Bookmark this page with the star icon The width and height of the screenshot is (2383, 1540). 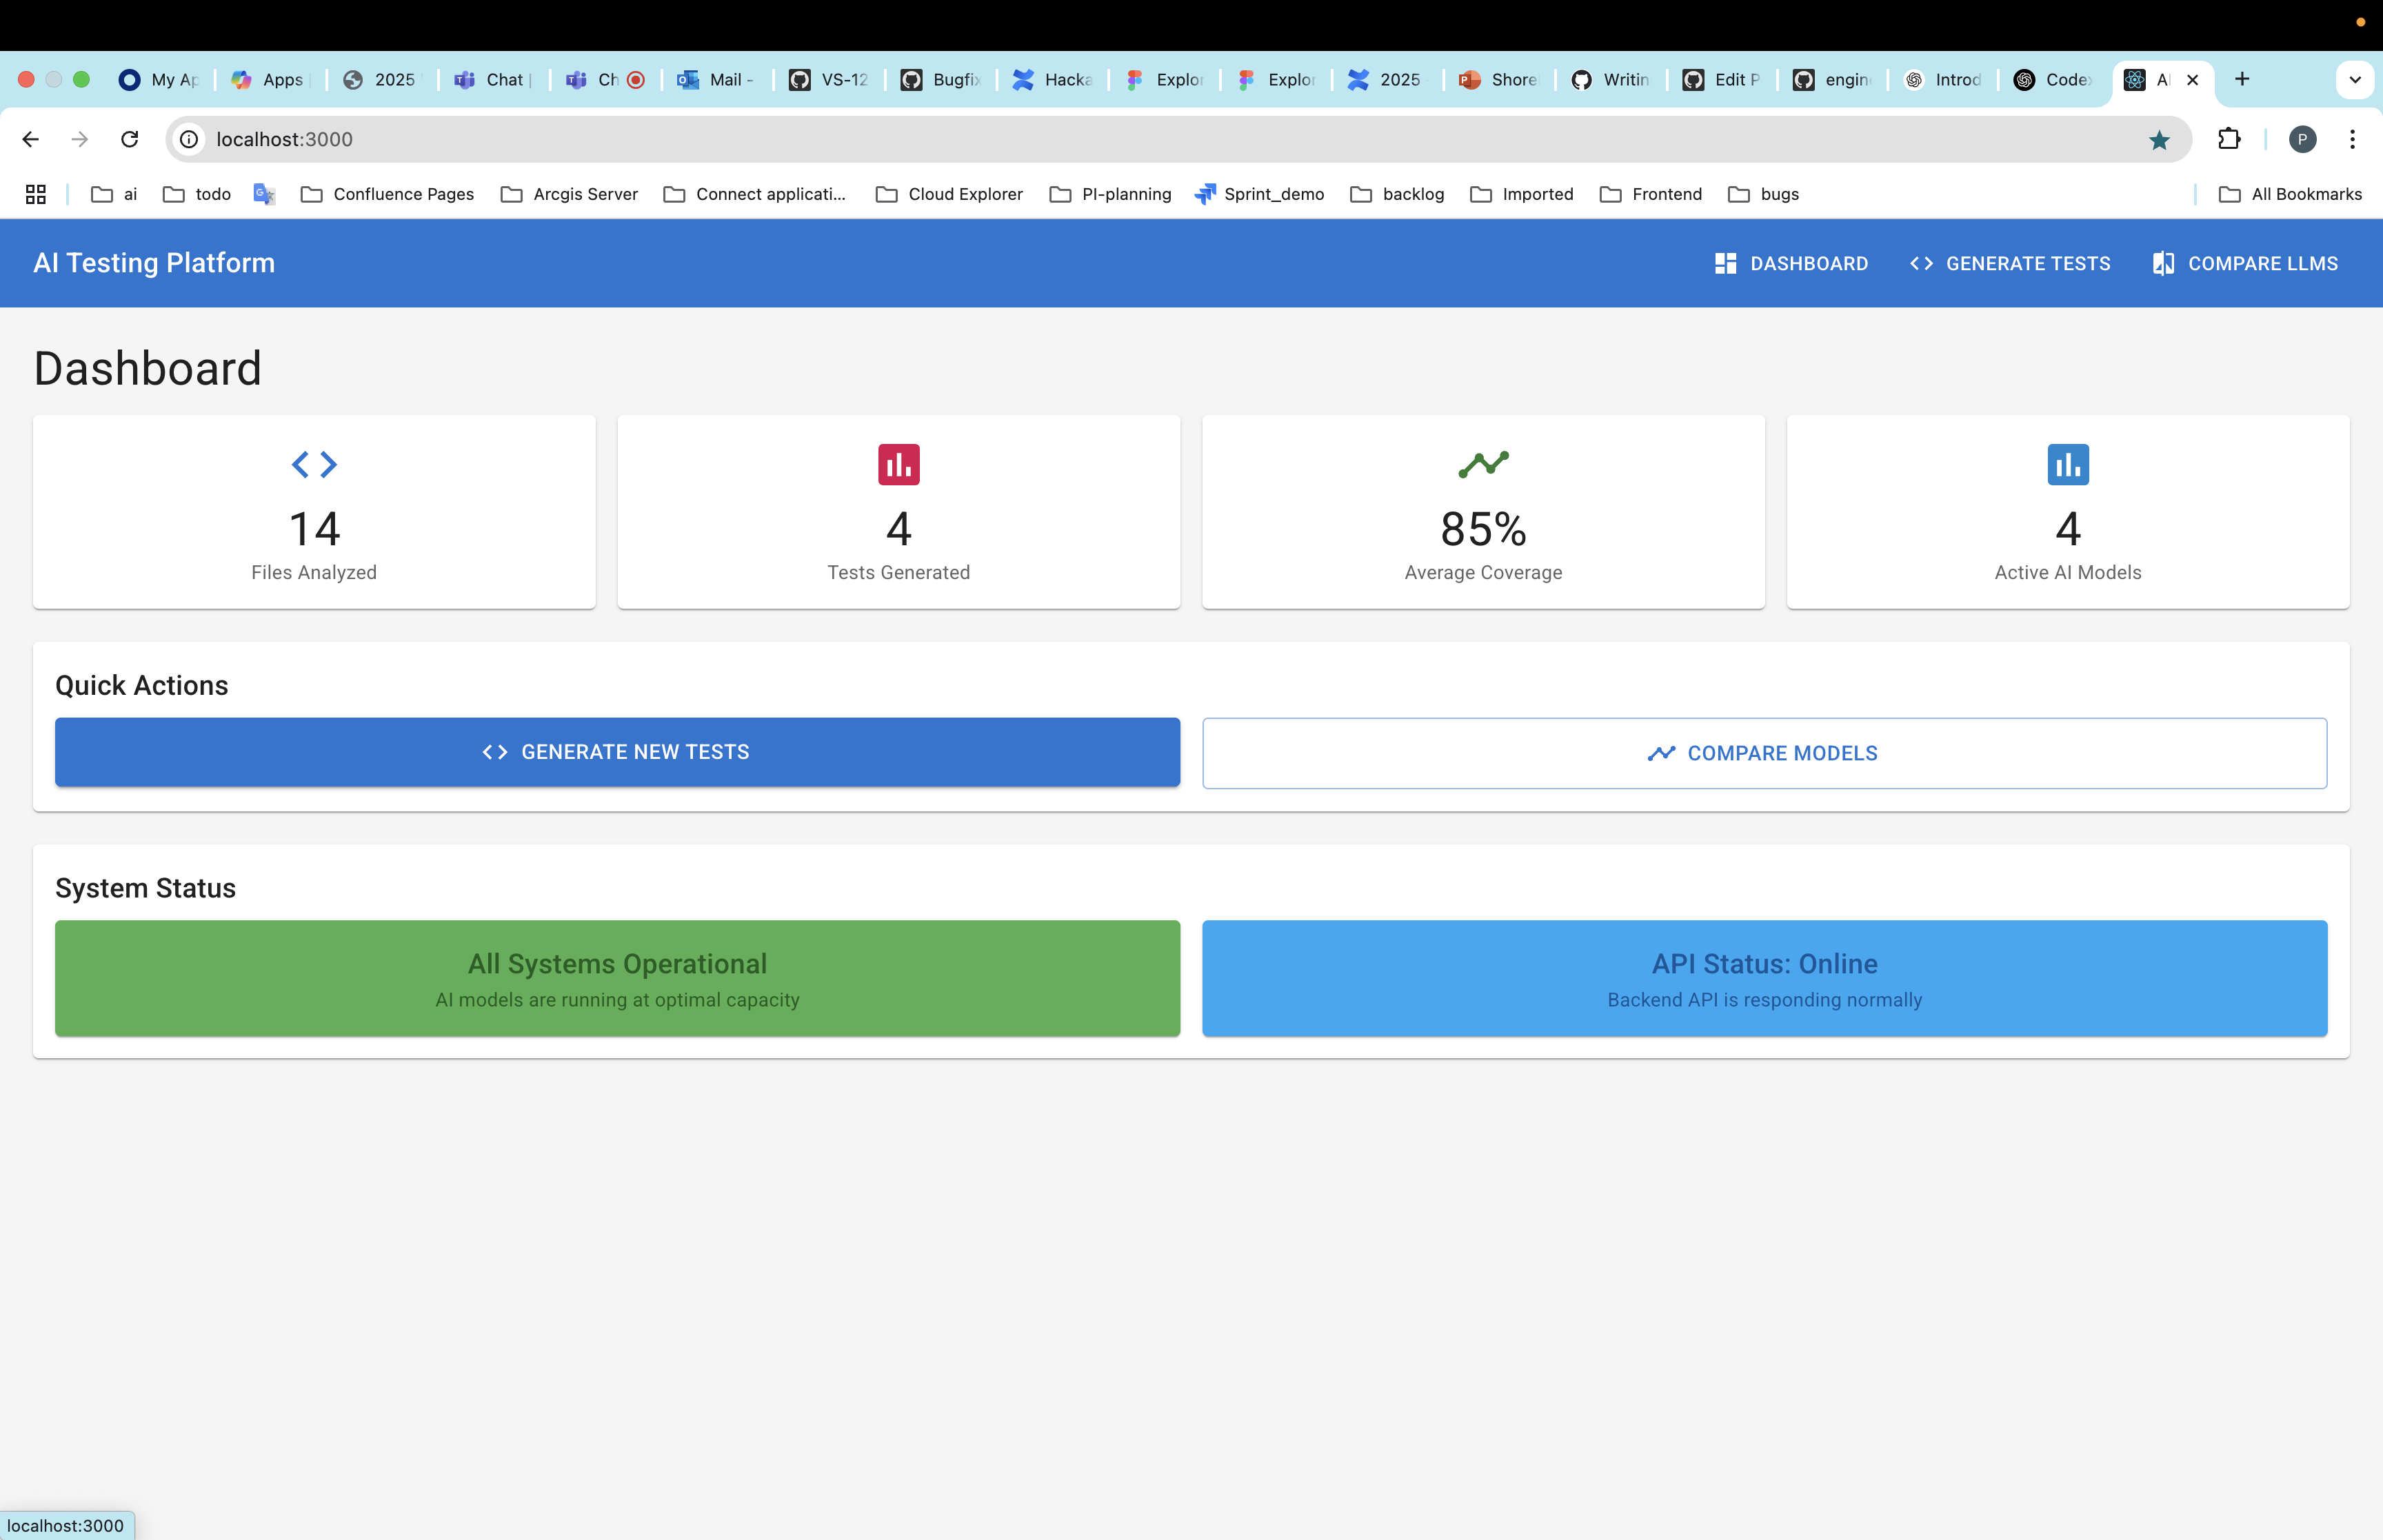[2159, 140]
